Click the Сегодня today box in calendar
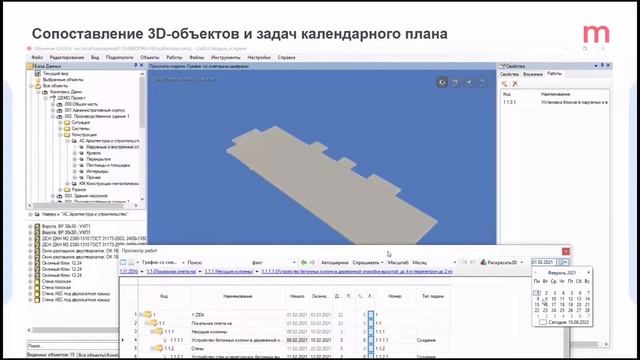 click(542, 322)
